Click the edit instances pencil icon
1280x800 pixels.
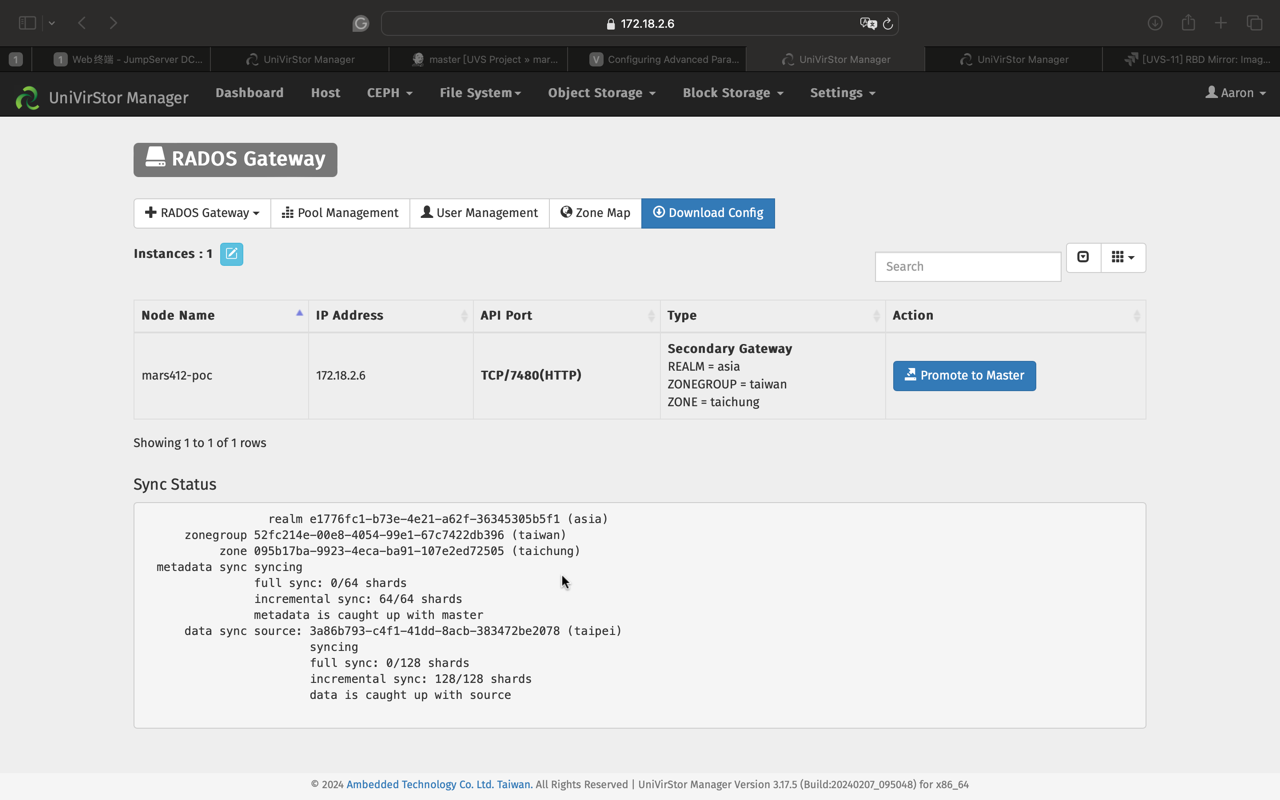click(x=231, y=254)
